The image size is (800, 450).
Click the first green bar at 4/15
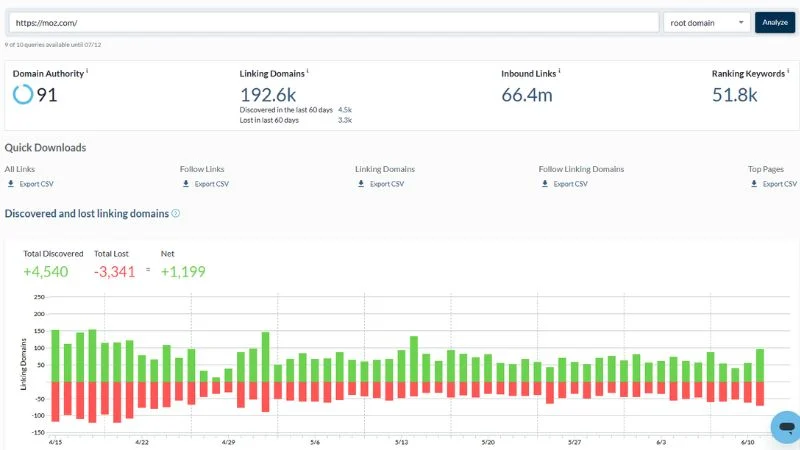pos(56,356)
